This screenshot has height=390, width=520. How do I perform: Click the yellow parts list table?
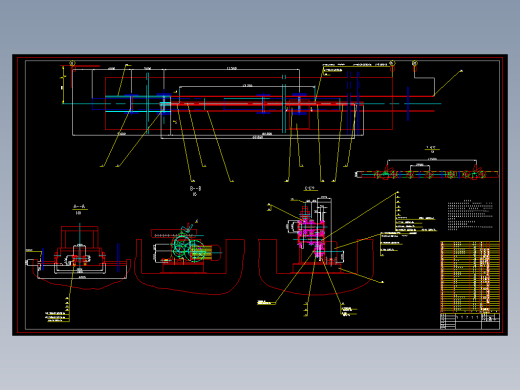click(470, 277)
